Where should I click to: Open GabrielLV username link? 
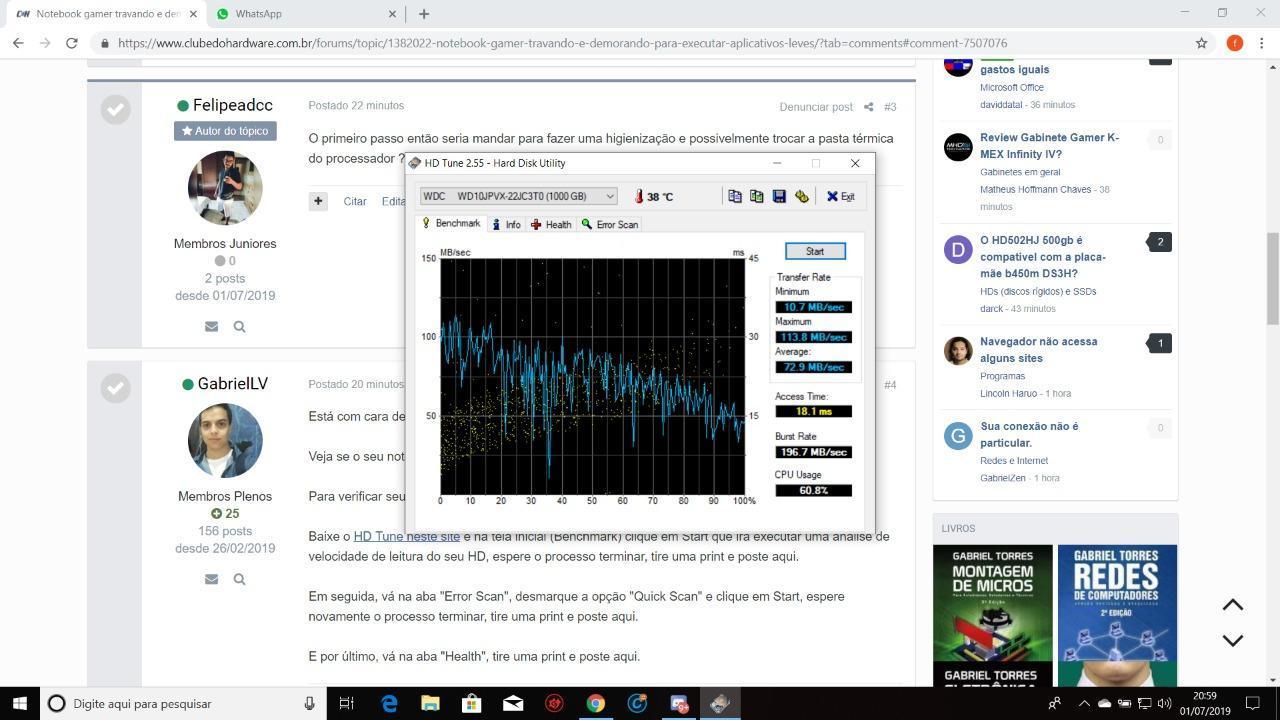[x=232, y=384]
